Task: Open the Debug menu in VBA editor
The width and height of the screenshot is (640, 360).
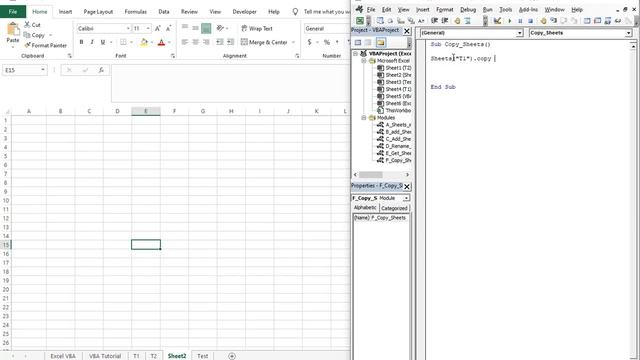Action: point(468,9)
